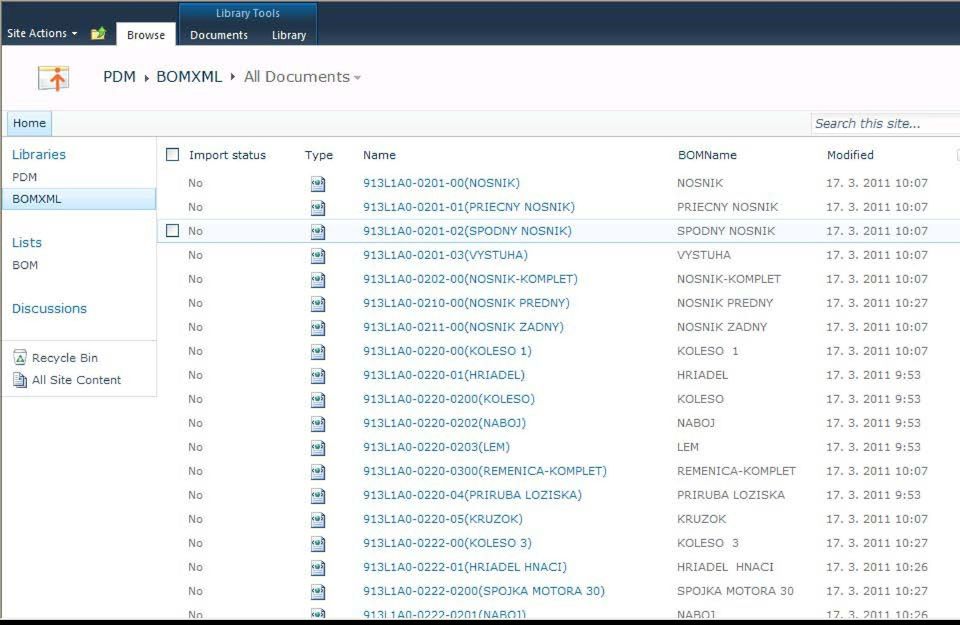Viewport: 960px width, 625px height.
Task: Open document 913L1A0-0201-01(PRIECNY NOSNIK)
Action: click(469, 207)
